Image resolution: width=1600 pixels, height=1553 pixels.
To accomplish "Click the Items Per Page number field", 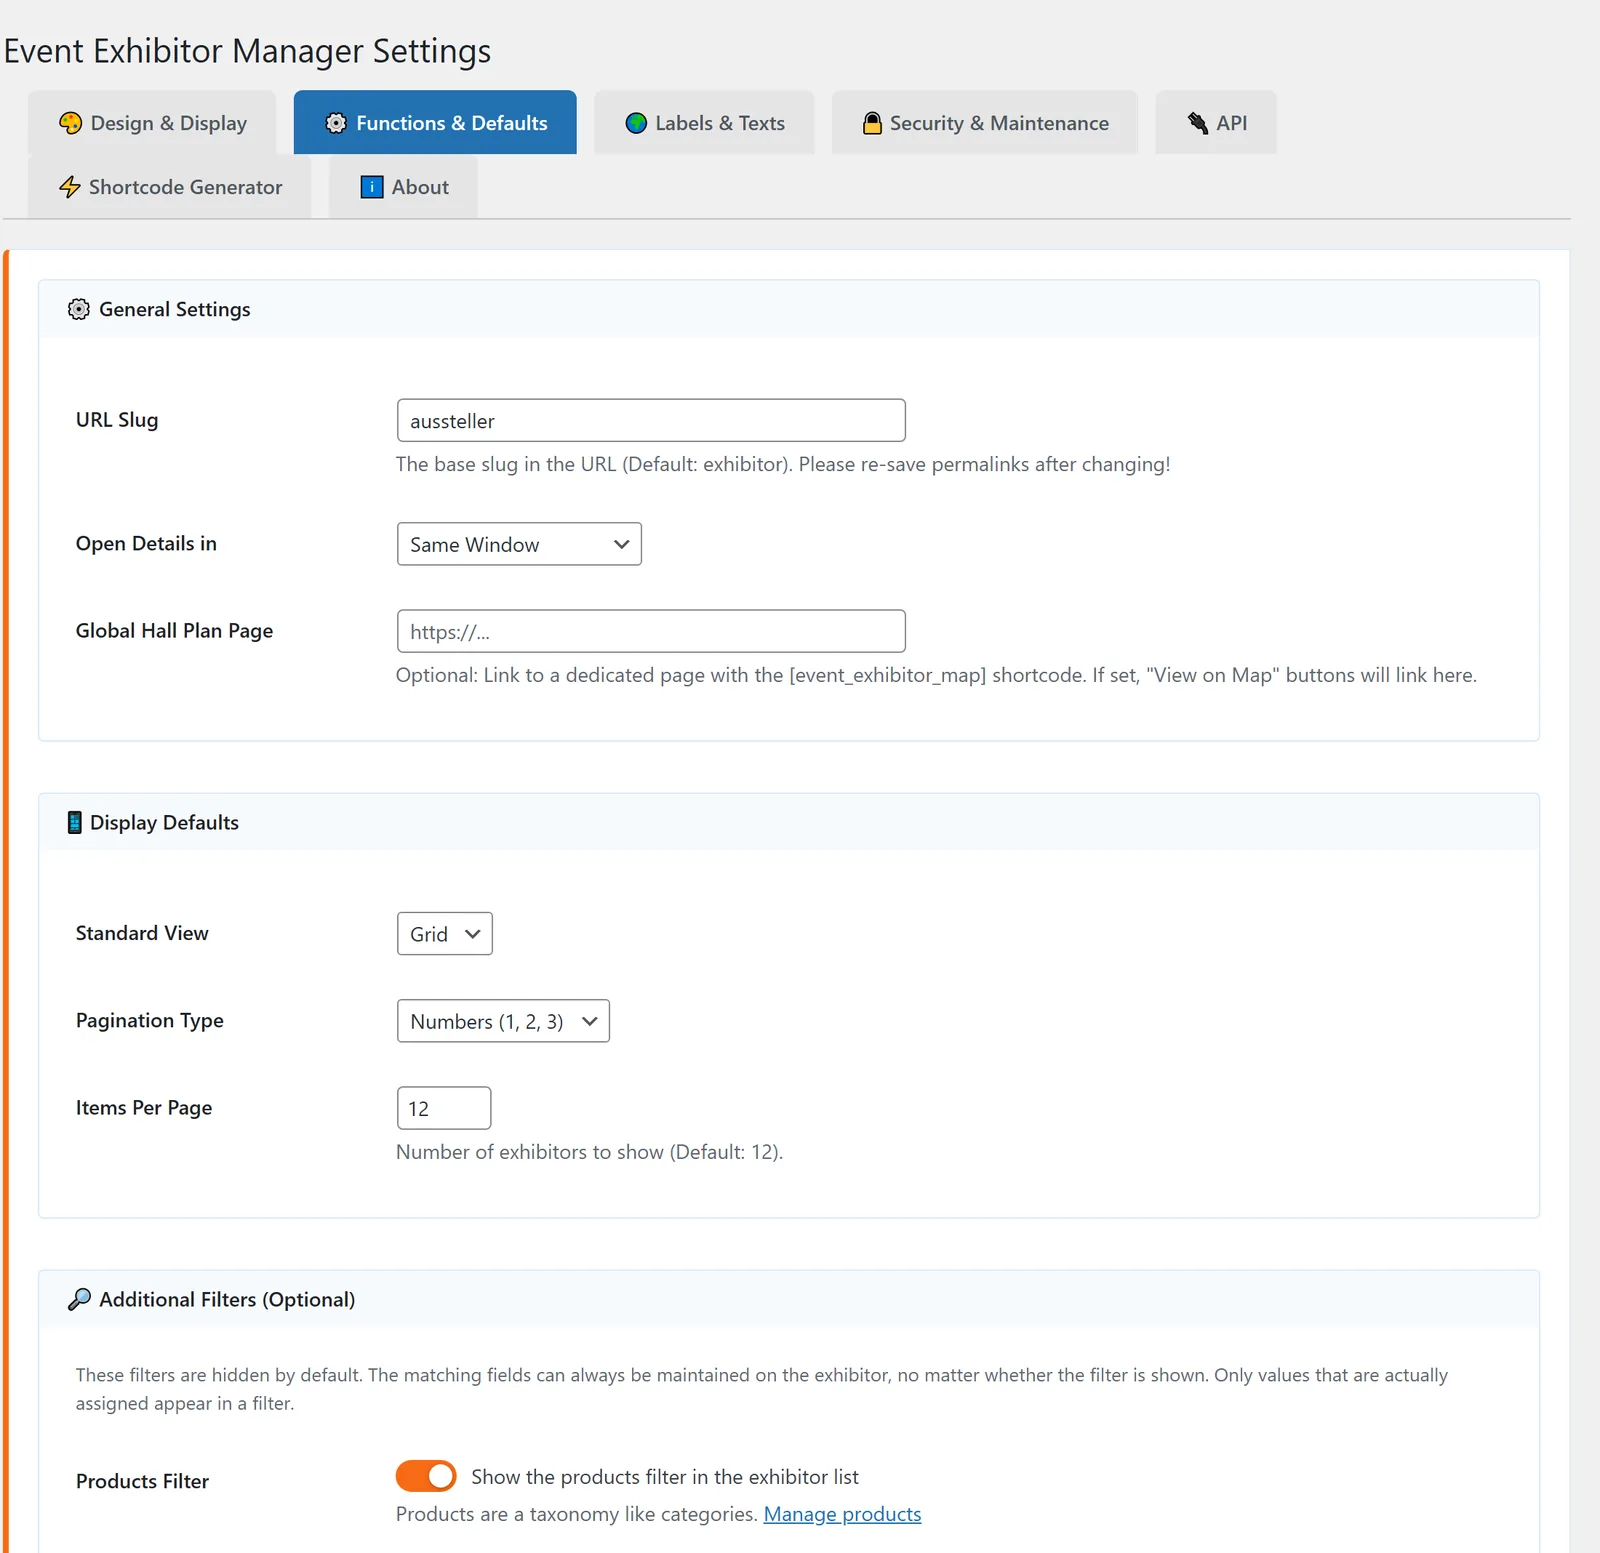I will click(444, 1108).
